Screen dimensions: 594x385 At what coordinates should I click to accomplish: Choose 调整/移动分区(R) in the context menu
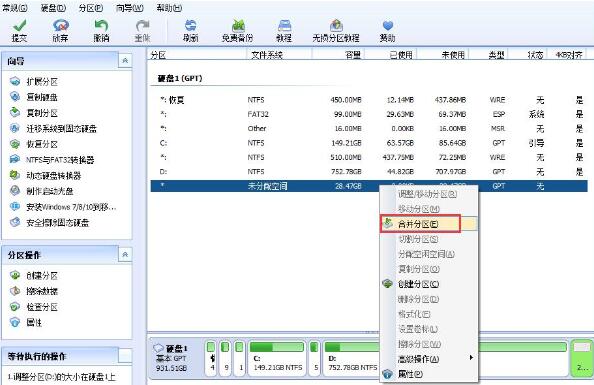point(429,194)
